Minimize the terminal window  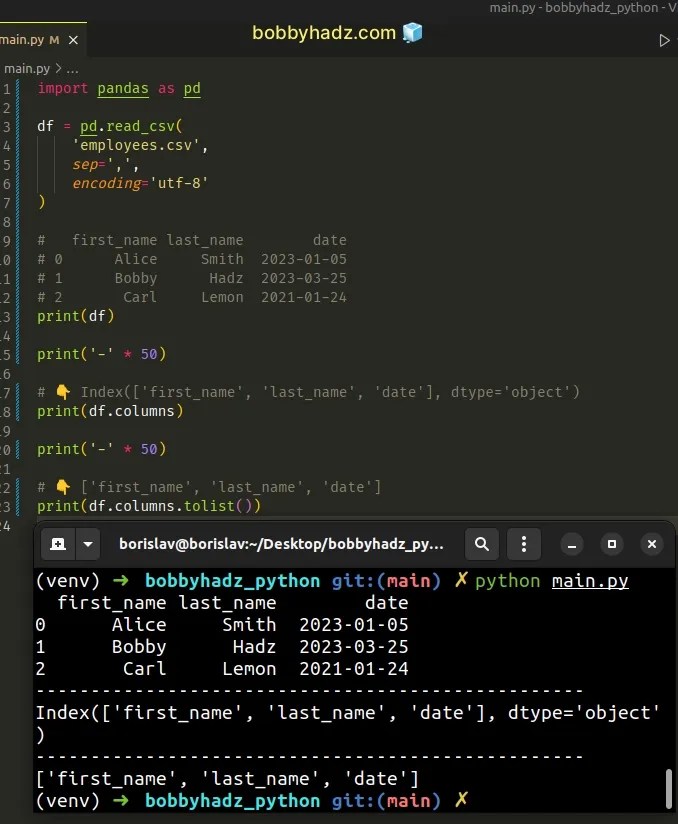[572, 544]
